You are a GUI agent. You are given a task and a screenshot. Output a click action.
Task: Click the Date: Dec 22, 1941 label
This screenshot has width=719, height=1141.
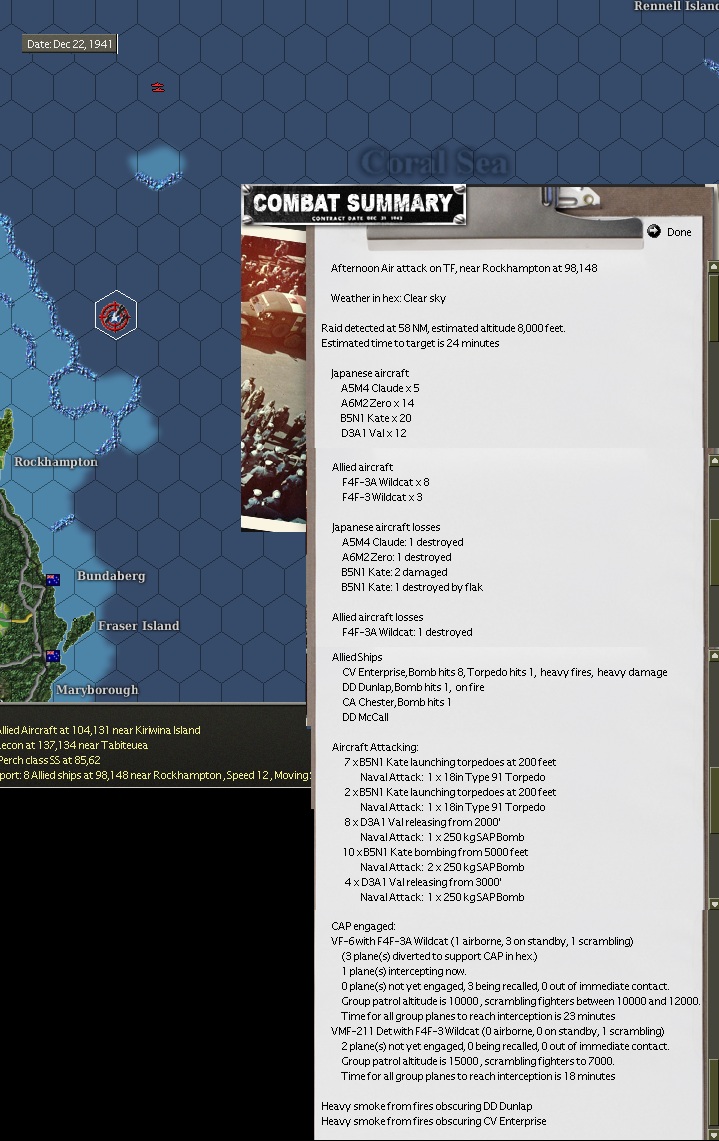70,44
